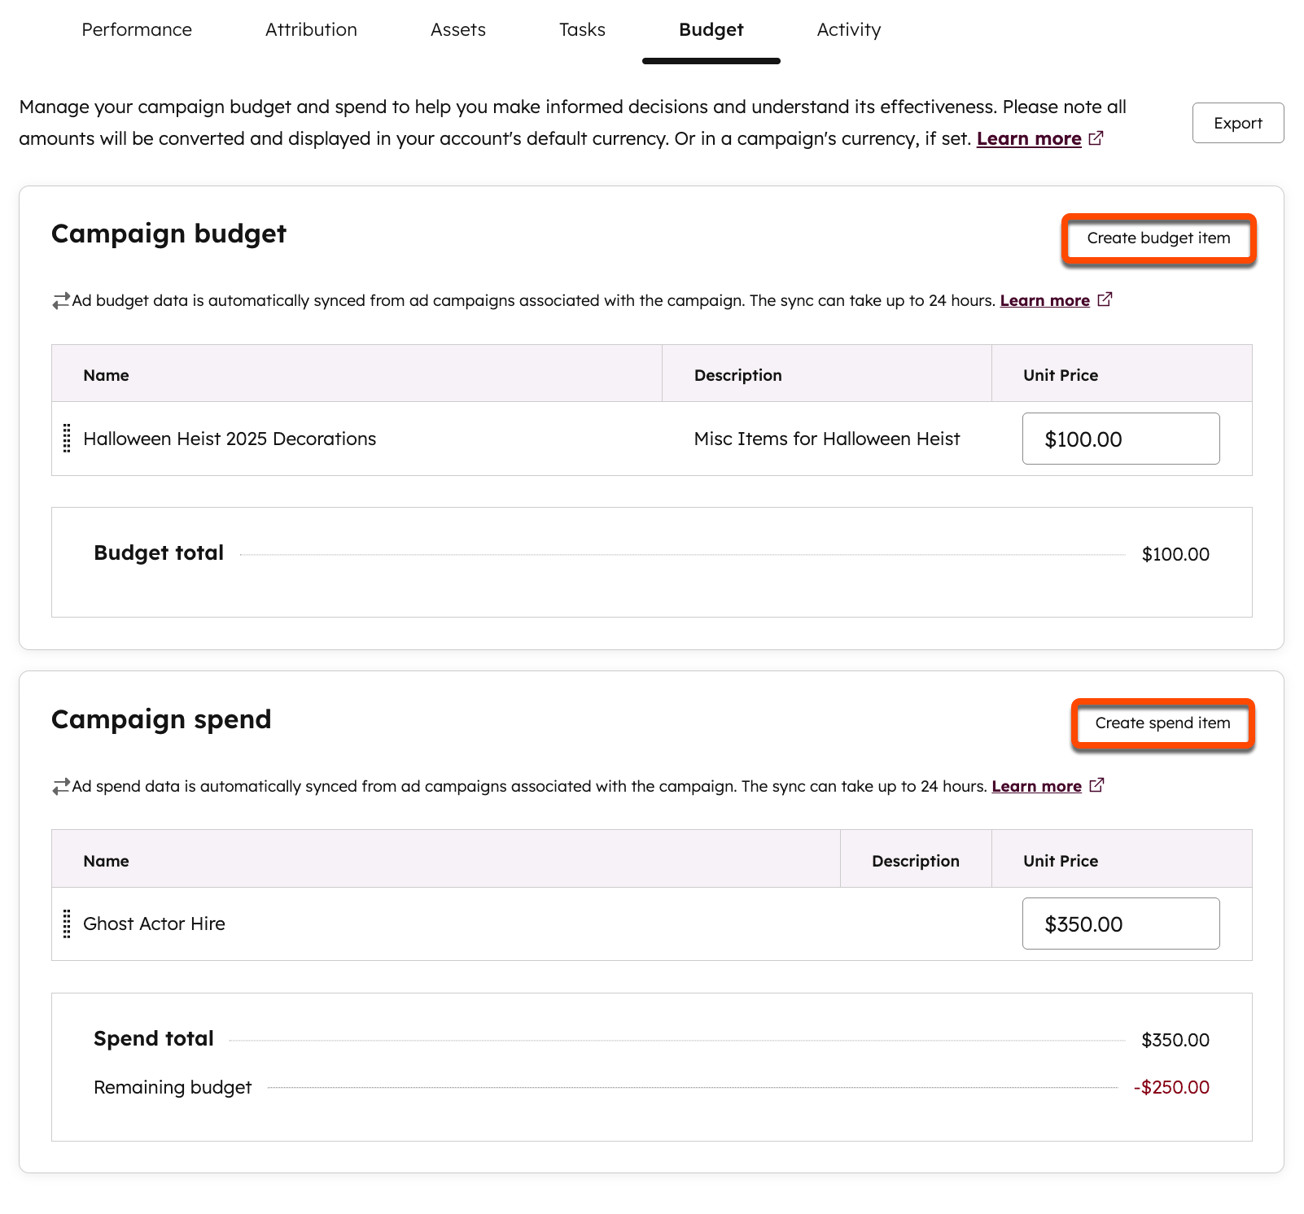Click Create budget item

point(1158,238)
